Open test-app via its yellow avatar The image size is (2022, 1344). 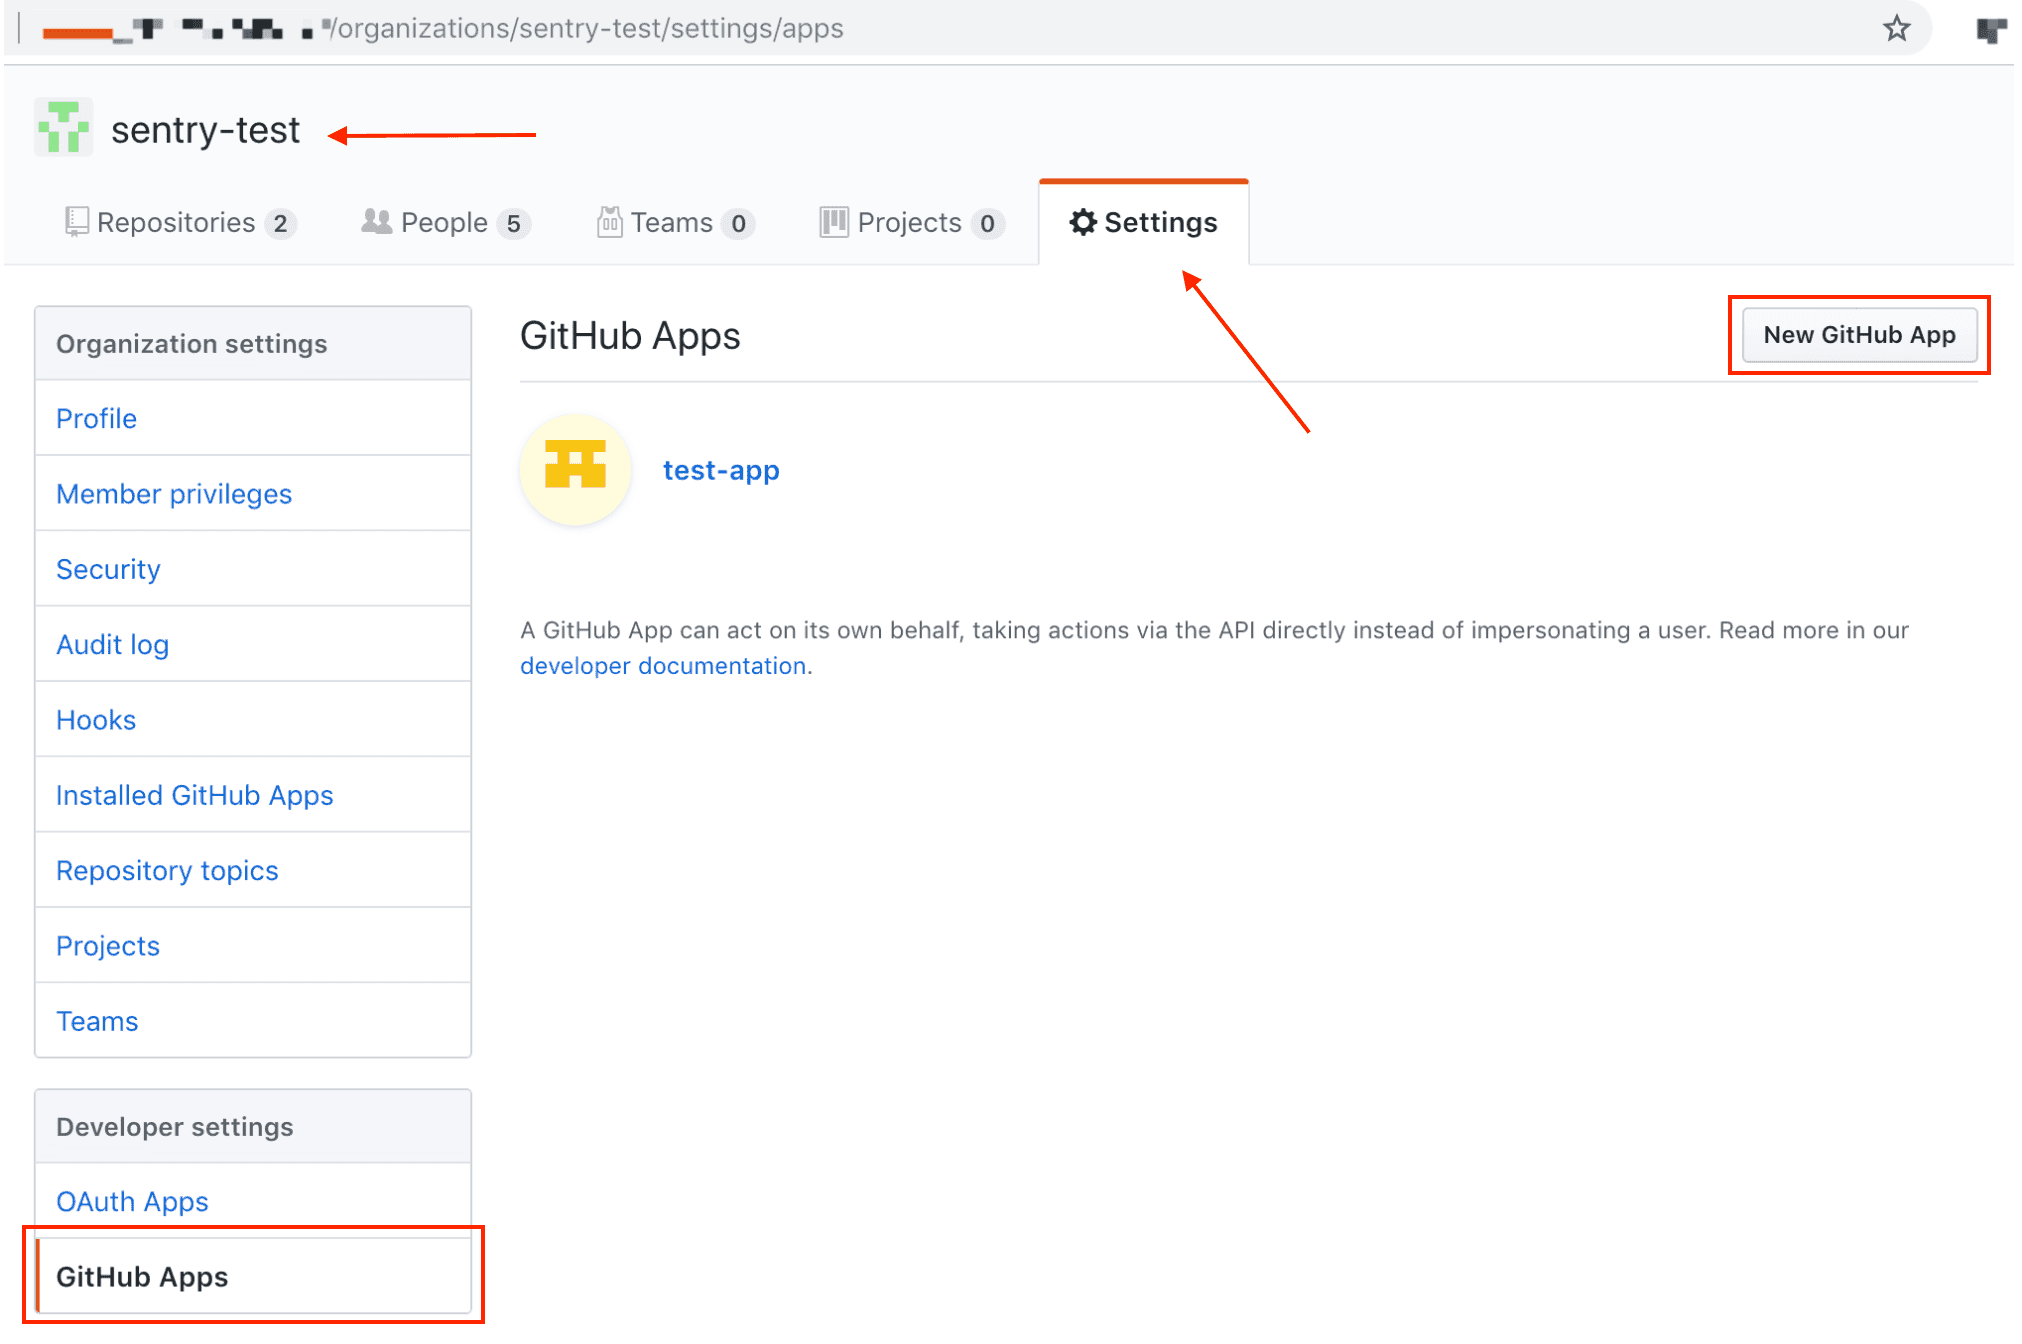575,469
